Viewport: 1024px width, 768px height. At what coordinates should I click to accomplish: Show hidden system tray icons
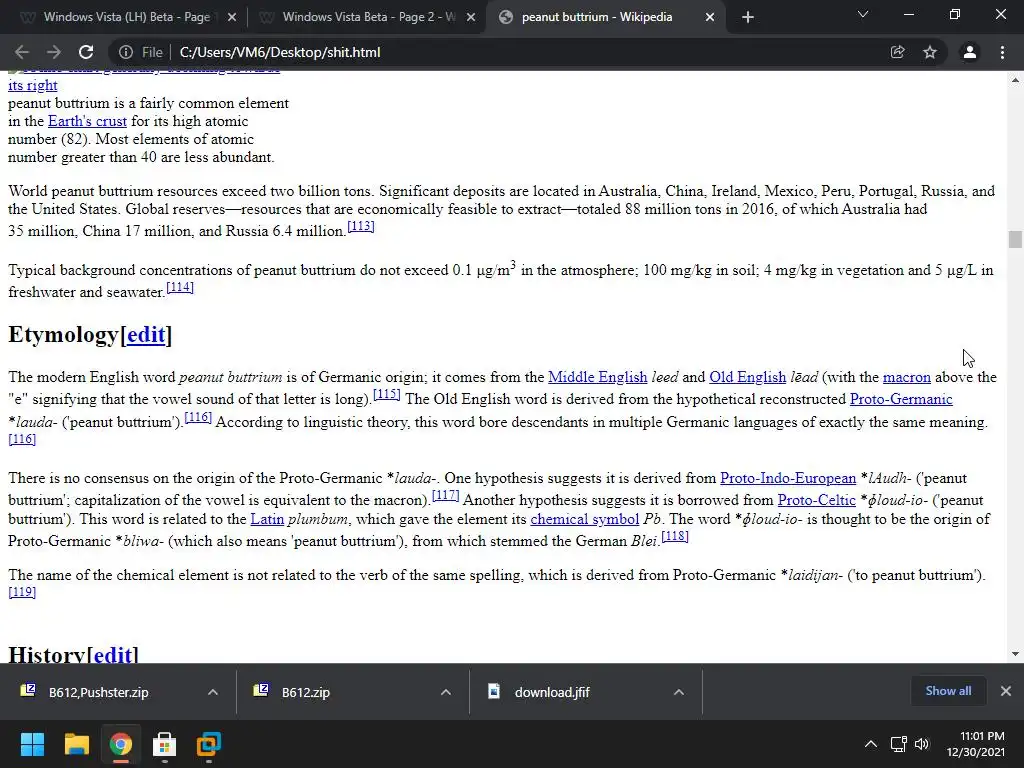click(871, 744)
